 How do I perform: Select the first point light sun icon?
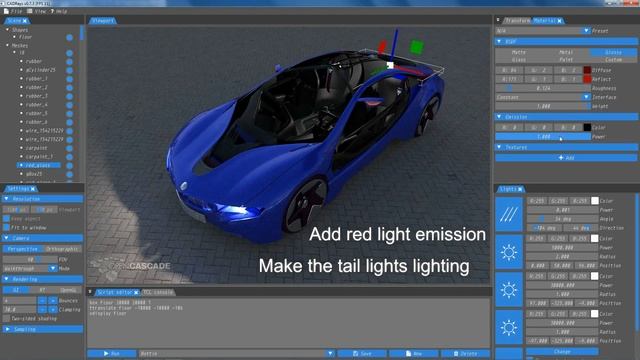point(509,252)
